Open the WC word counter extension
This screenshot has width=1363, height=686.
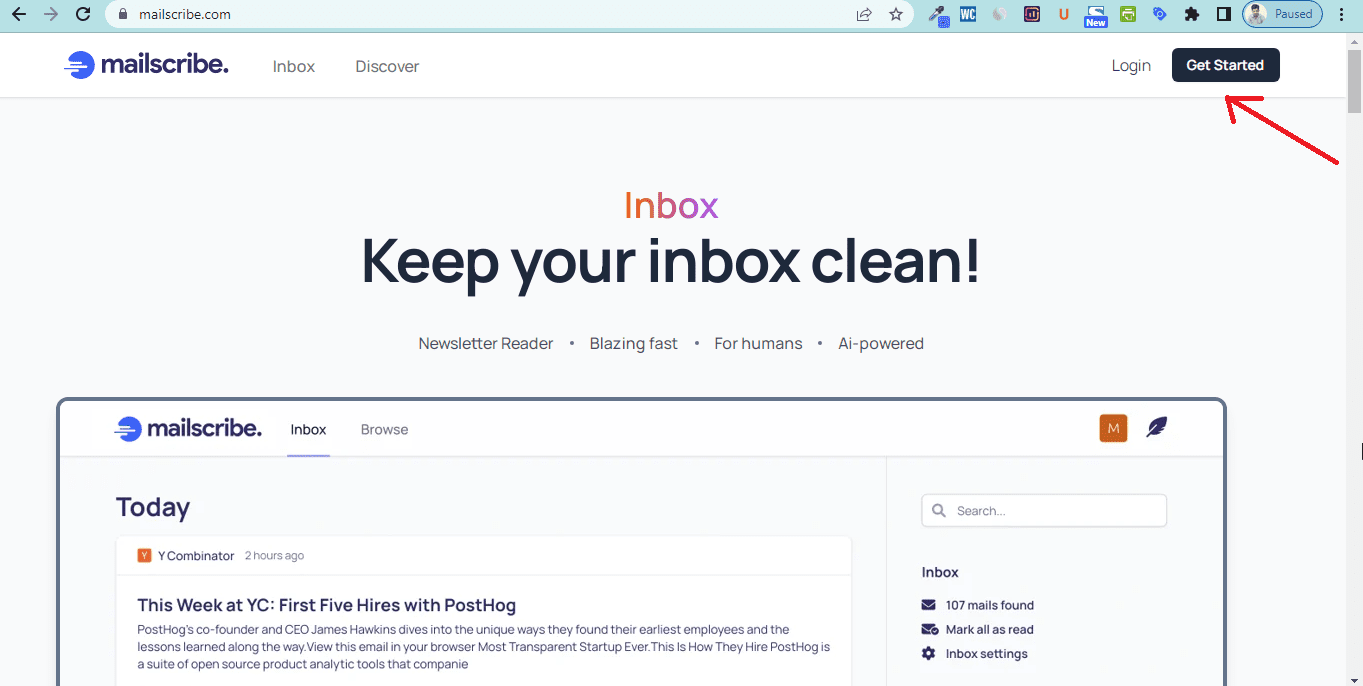click(x=968, y=14)
